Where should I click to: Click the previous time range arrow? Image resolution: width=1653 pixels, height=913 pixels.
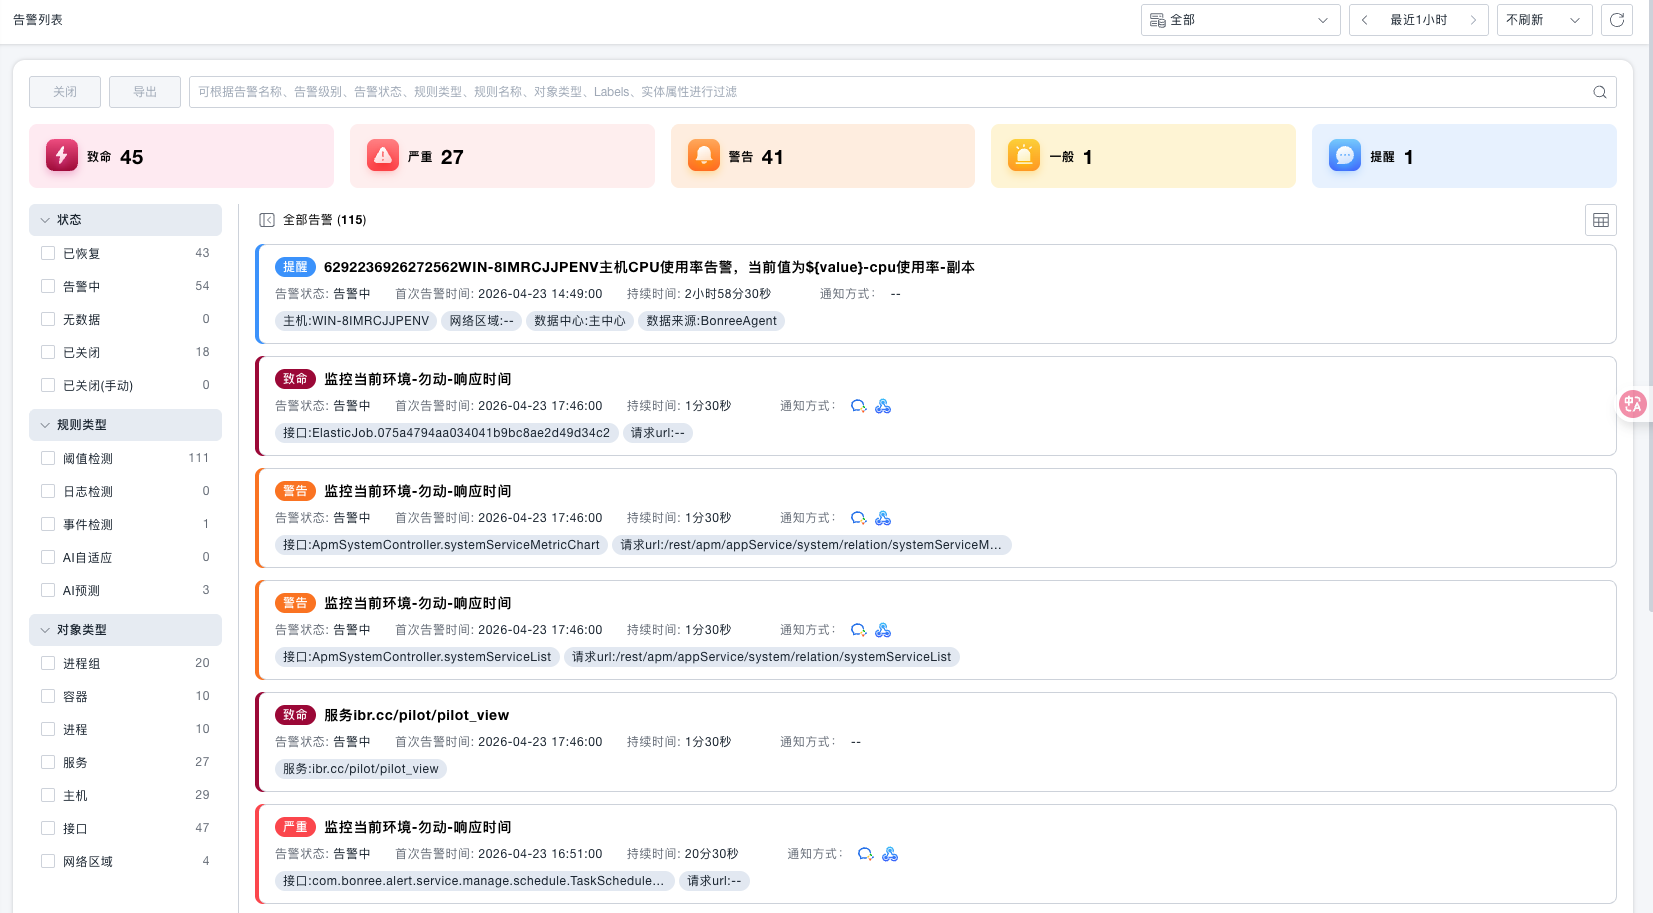[1364, 20]
